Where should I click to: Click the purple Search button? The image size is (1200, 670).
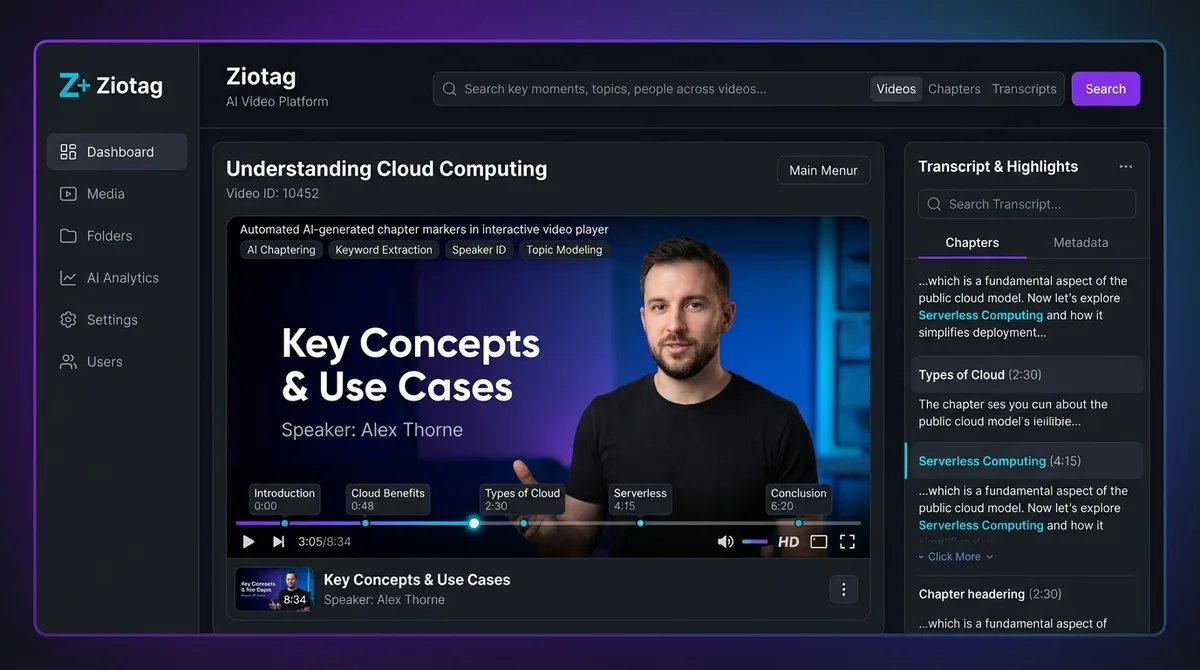tap(1105, 89)
